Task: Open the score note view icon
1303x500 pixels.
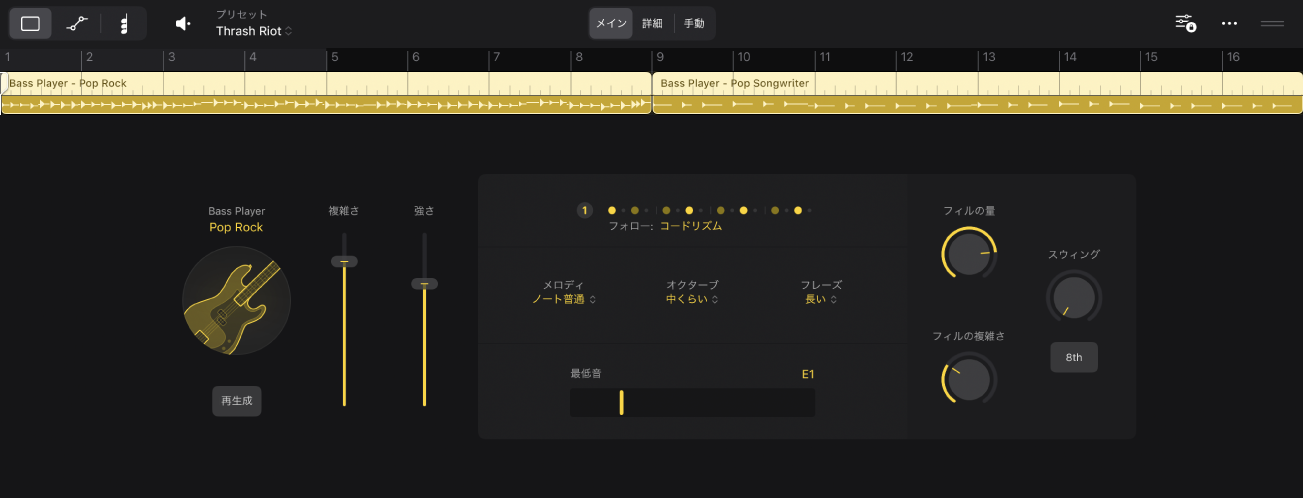Action: tap(124, 23)
